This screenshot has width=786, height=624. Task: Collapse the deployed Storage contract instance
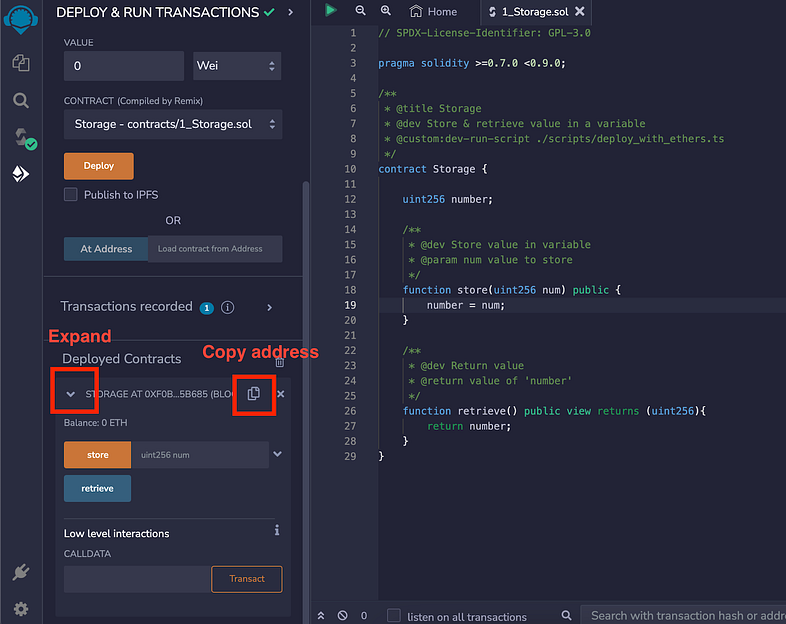pyautogui.click(x=71, y=394)
